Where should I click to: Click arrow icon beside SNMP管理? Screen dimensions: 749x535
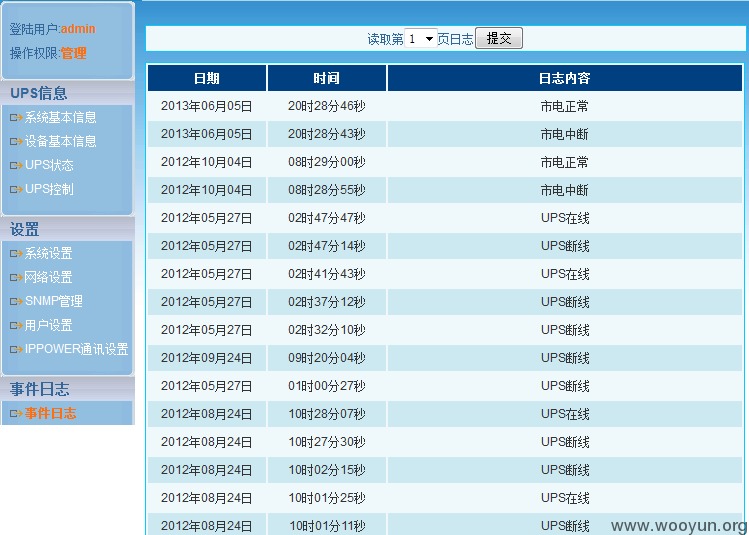click(16, 301)
